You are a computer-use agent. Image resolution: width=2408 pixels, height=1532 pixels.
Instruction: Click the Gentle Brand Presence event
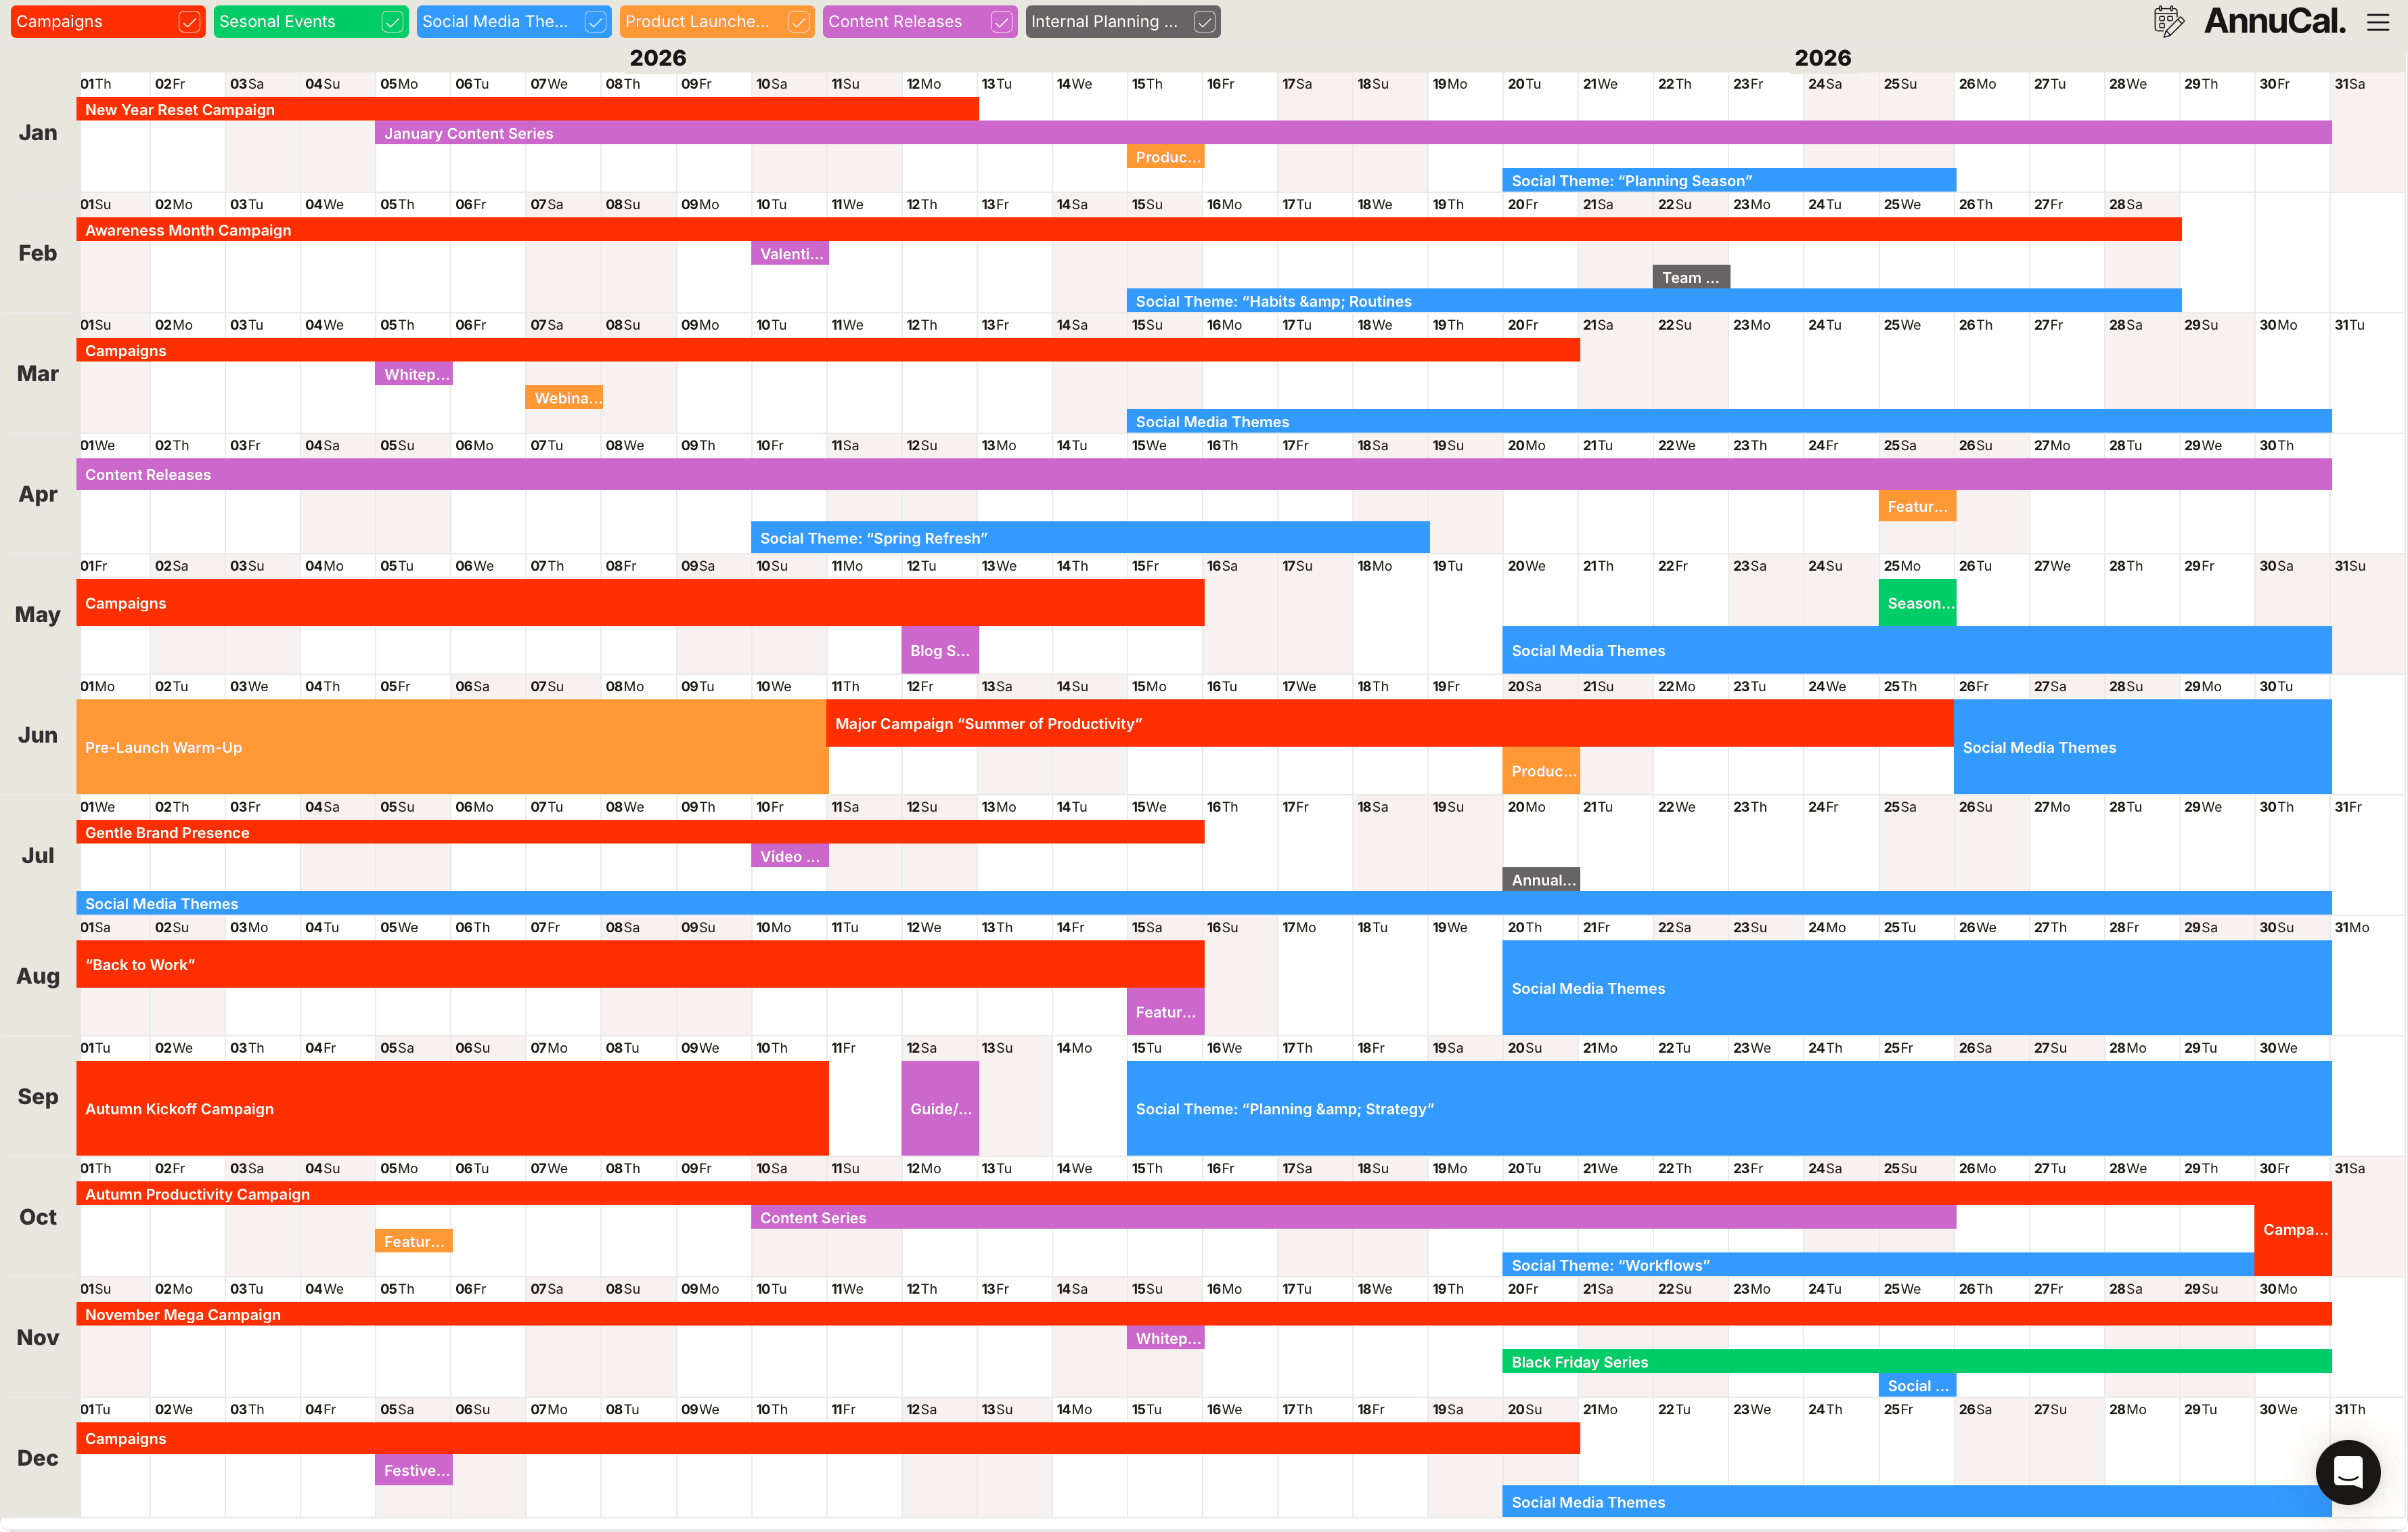click(640, 833)
